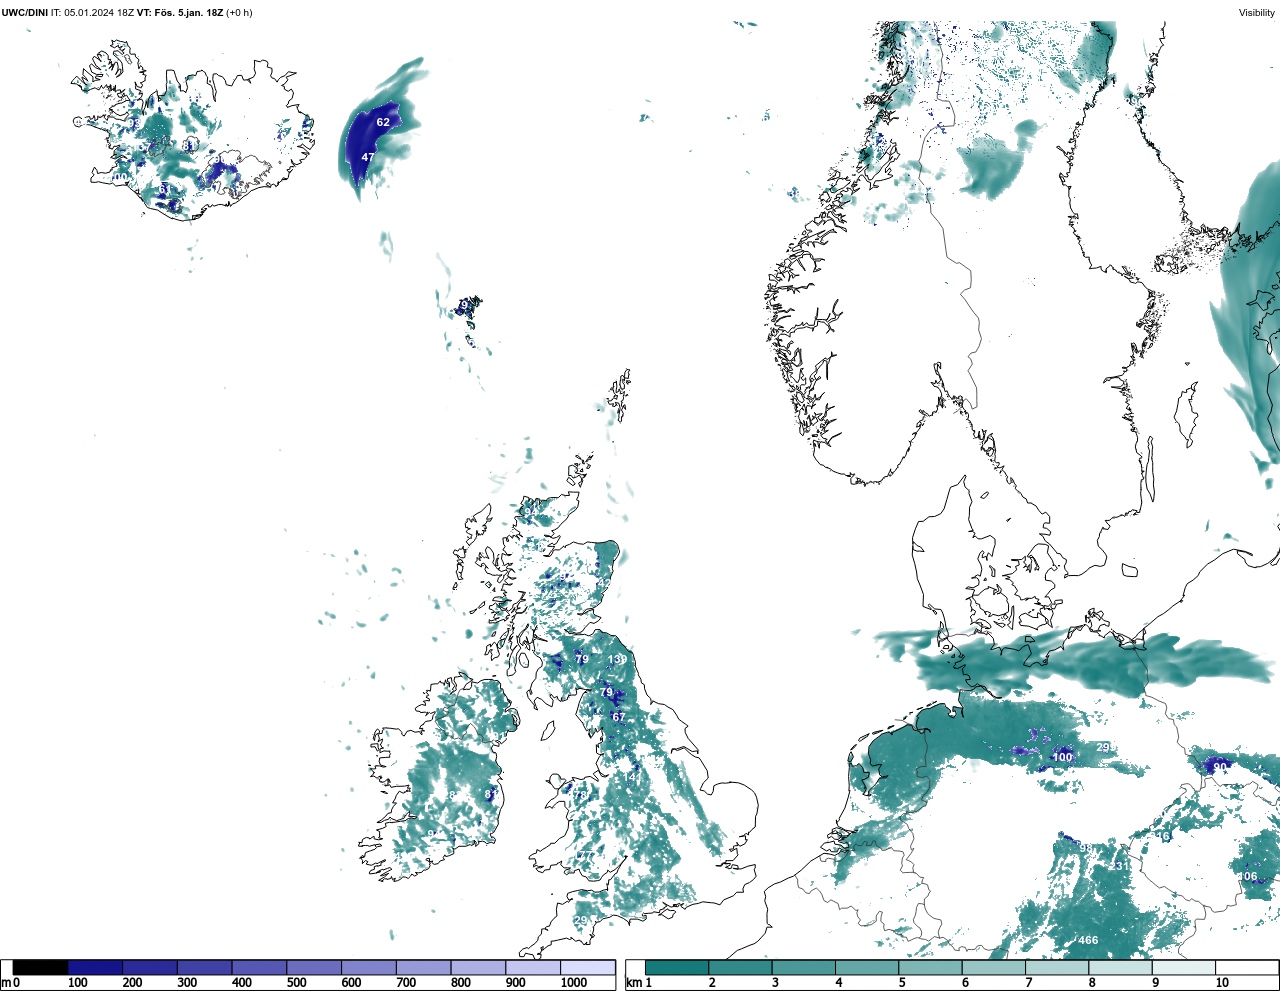Click the legend swatch between 500 and 600 m
Screen dimensions: 1280x991
314,968
